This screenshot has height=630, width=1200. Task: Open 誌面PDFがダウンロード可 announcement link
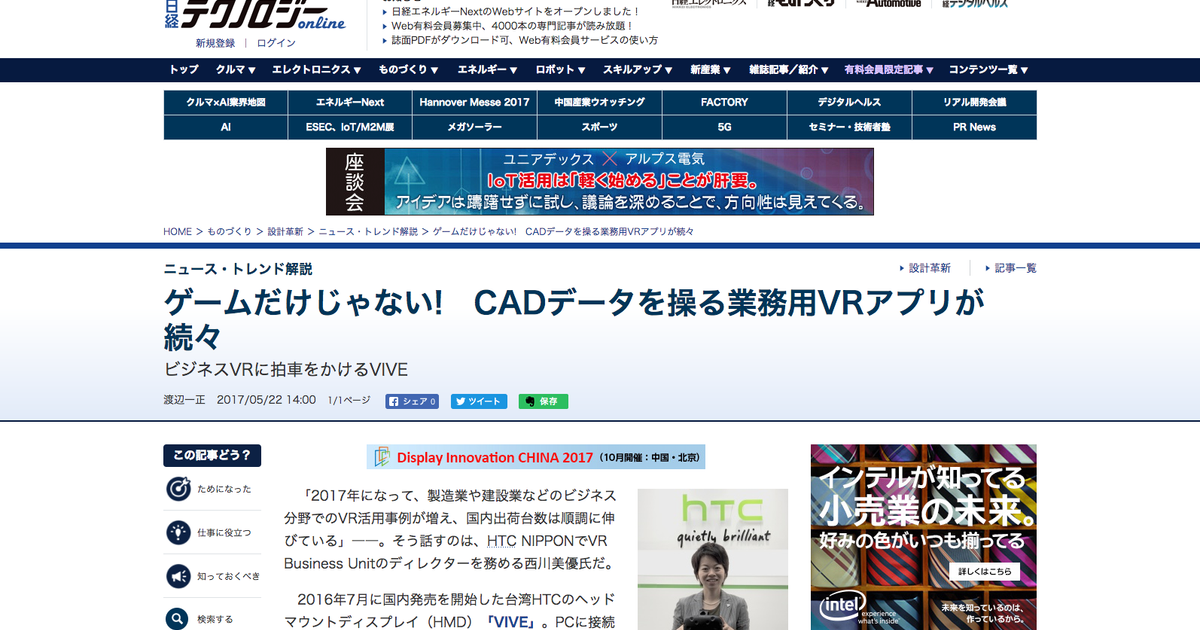pyautogui.click(x=525, y=40)
